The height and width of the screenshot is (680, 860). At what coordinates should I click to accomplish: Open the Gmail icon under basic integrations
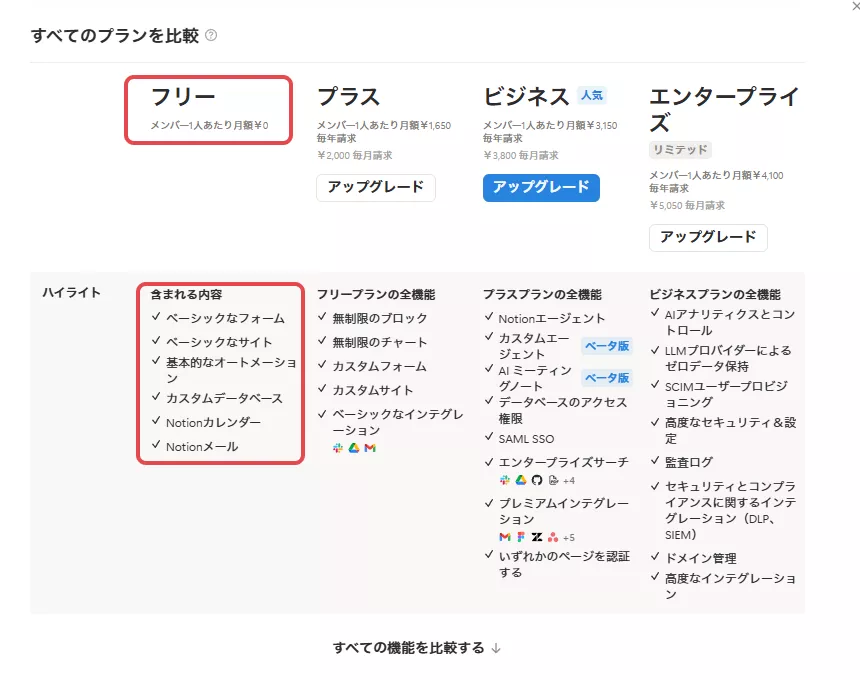click(369, 448)
